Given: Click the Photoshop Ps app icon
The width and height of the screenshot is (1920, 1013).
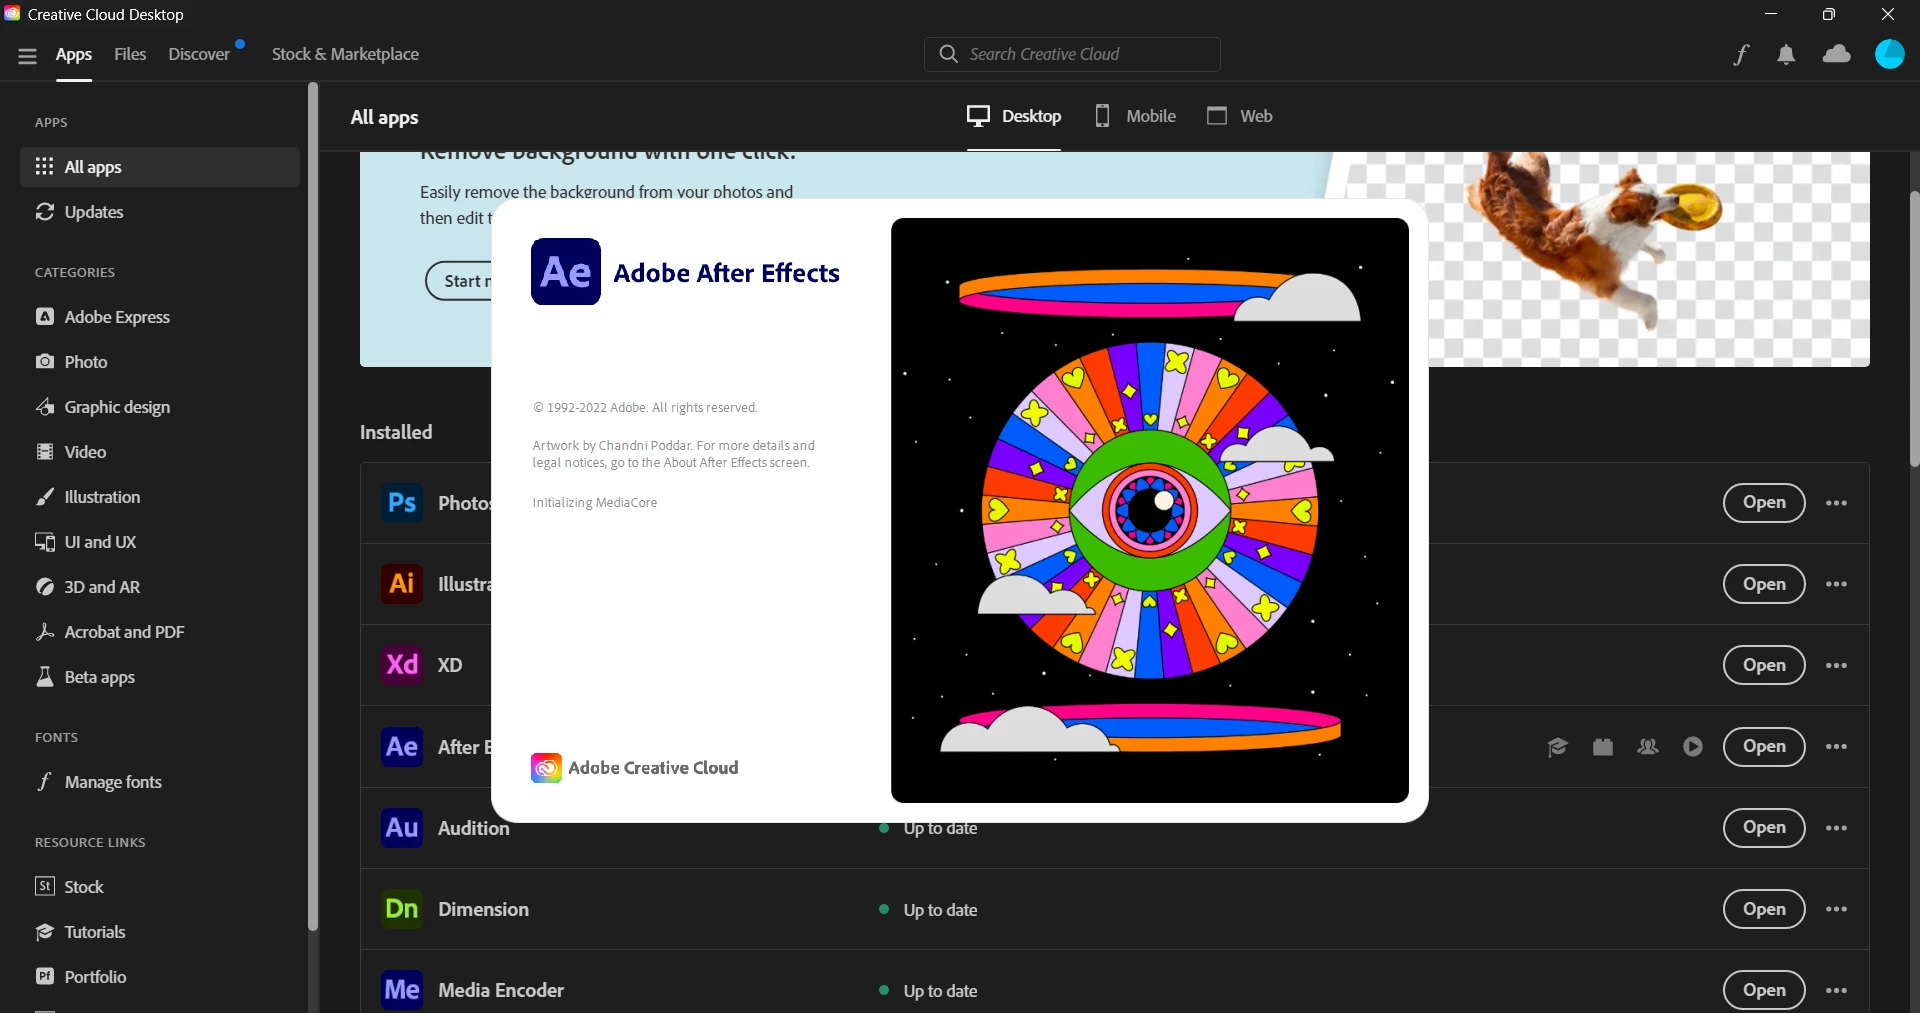Looking at the screenshot, I should (x=402, y=503).
